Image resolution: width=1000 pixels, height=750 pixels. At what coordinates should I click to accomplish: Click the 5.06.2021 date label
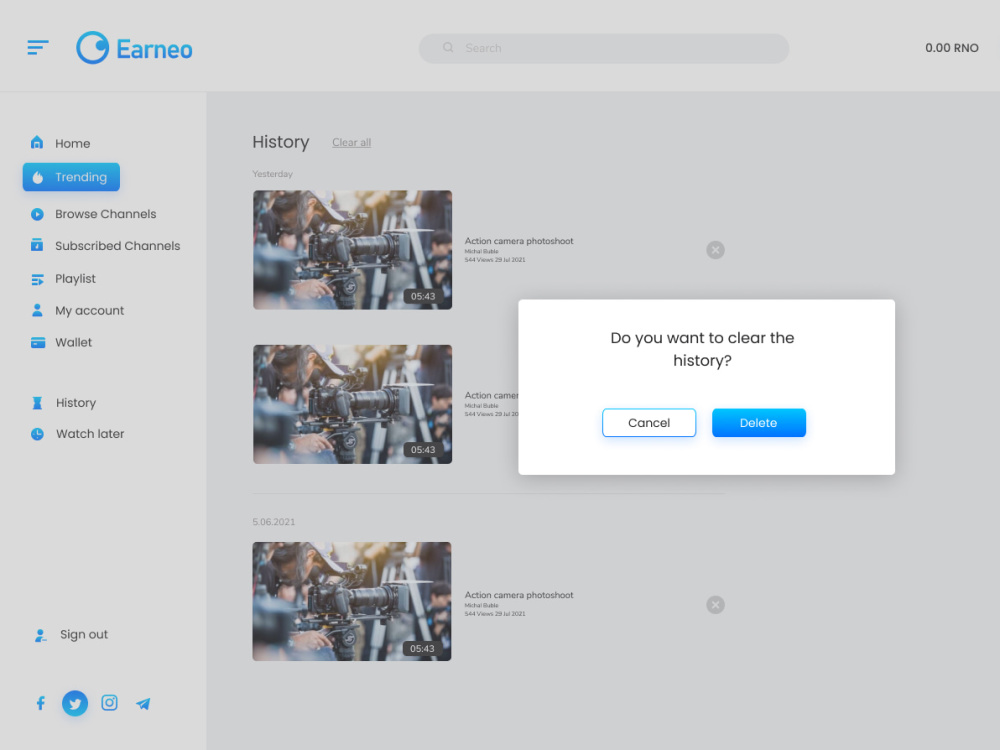pos(274,522)
